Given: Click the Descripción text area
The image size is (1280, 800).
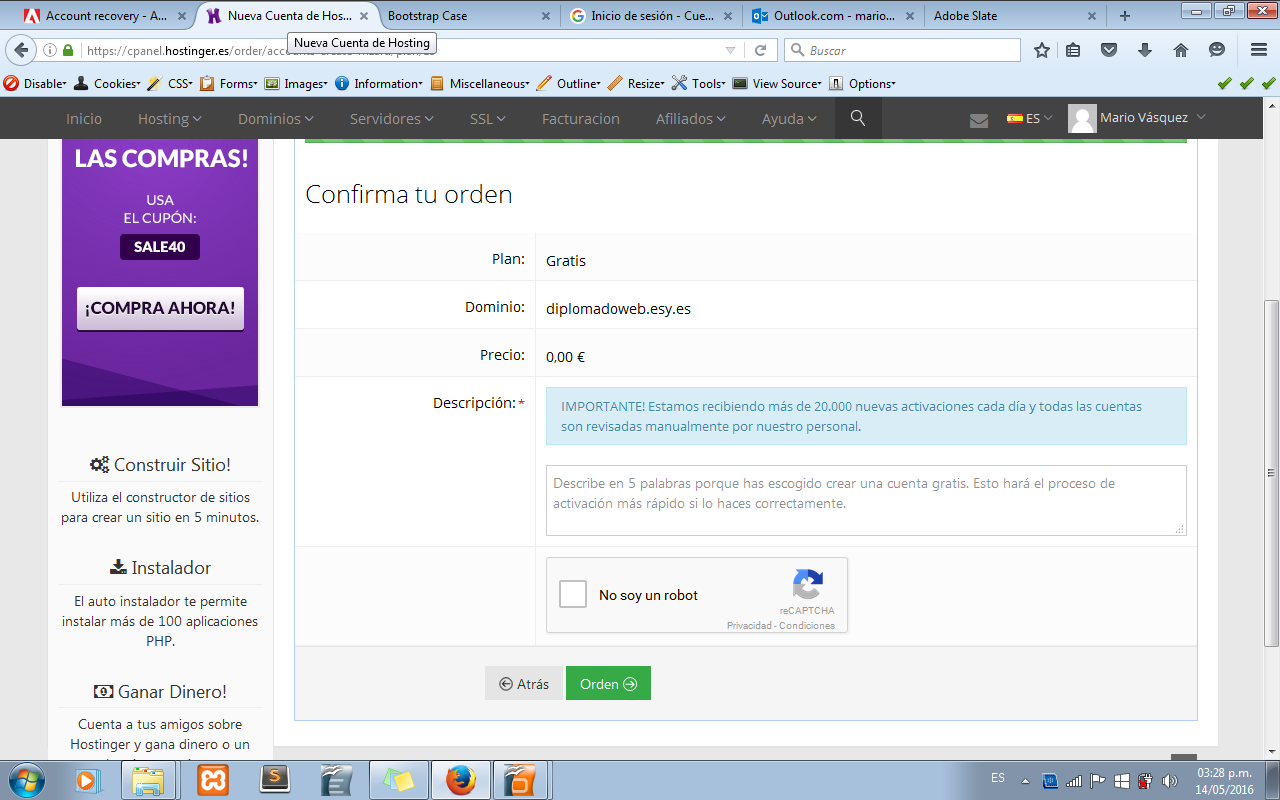Looking at the screenshot, I should 865,500.
